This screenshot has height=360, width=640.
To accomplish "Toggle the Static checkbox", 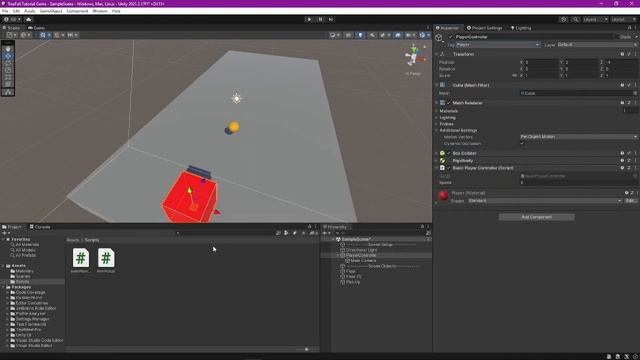I will (x=617, y=37).
